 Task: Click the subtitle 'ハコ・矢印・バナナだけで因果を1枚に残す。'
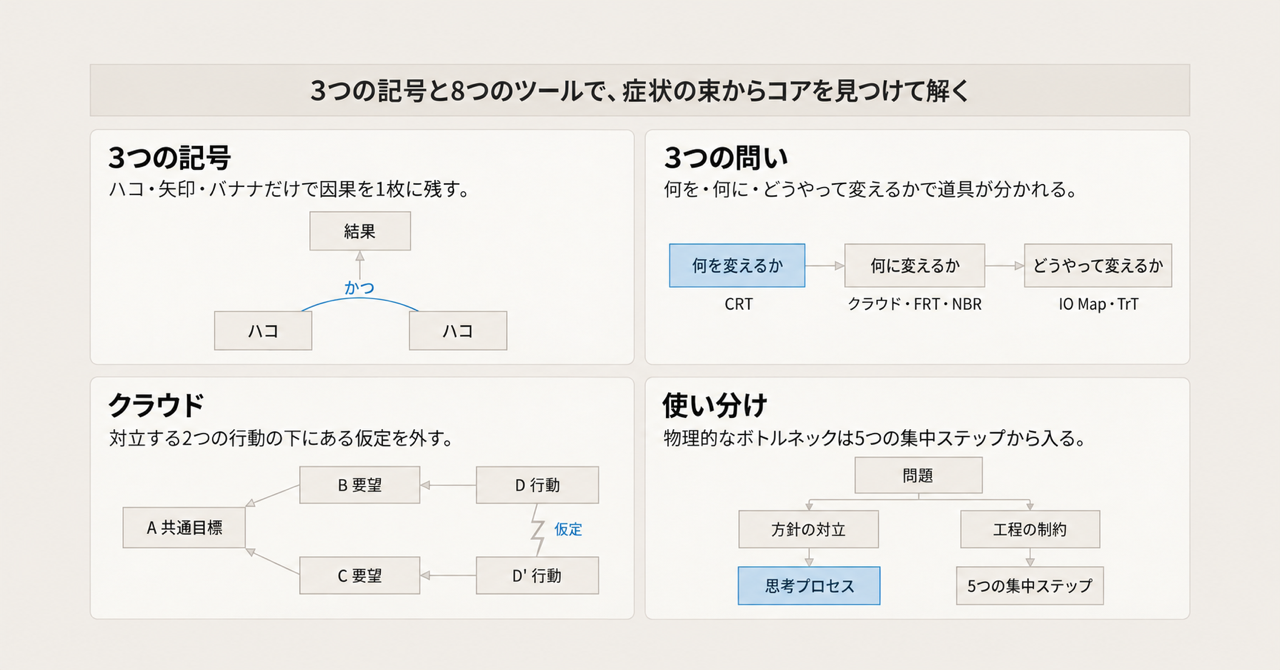[289, 189]
